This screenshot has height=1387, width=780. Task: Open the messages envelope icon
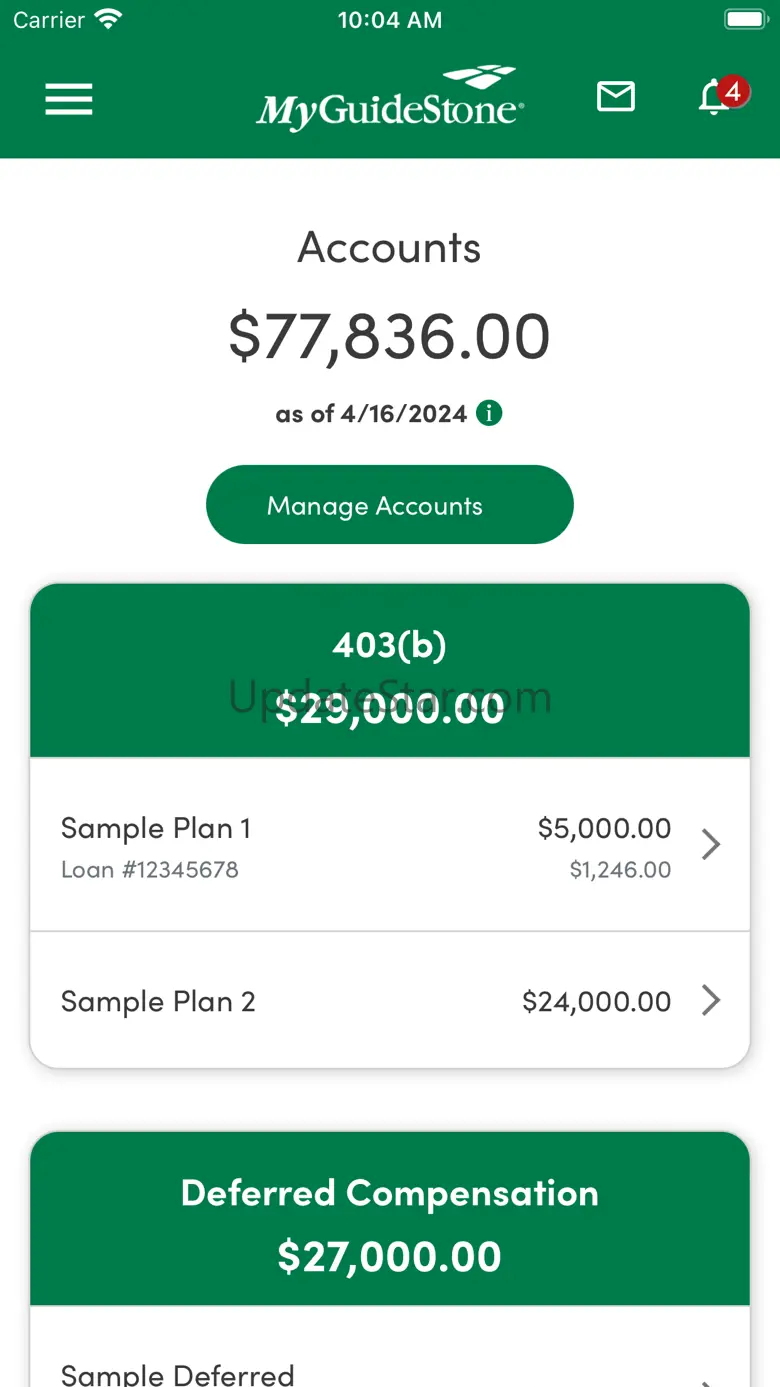point(615,97)
